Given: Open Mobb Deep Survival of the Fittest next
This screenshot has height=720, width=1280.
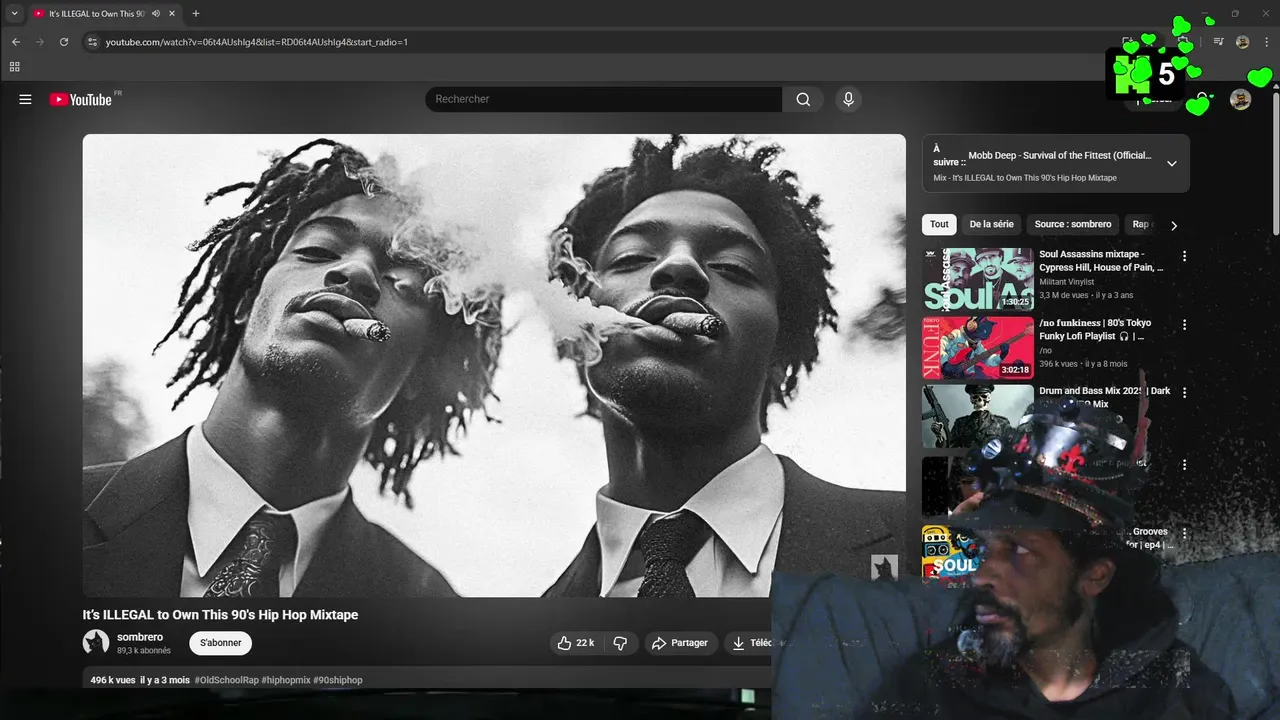Looking at the screenshot, I should point(1060,155).
